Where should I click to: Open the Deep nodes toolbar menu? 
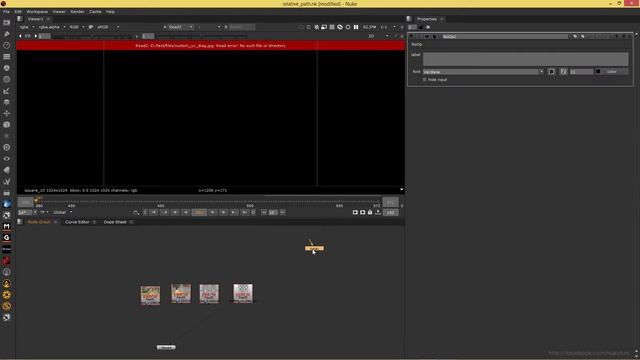pyautogui.click(x=7, y=147)
